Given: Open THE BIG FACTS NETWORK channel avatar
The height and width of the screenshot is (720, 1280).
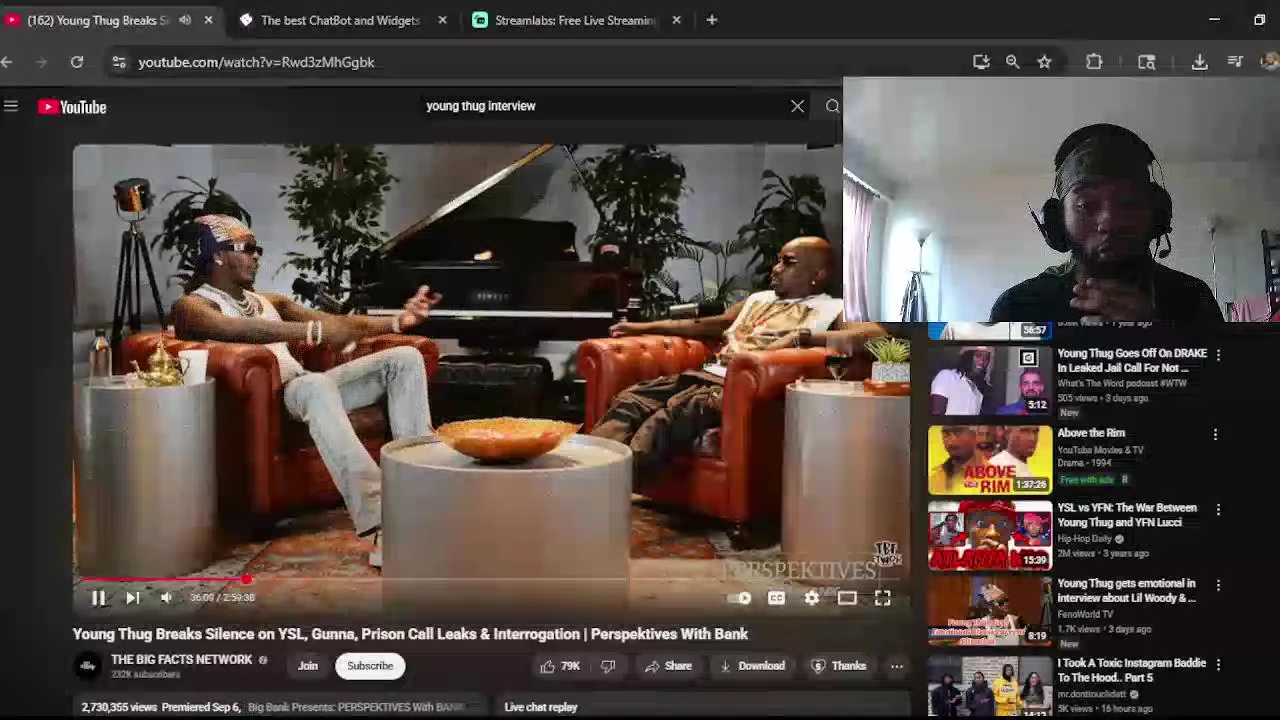Looking at the screenshot, I should coord(88,666).
